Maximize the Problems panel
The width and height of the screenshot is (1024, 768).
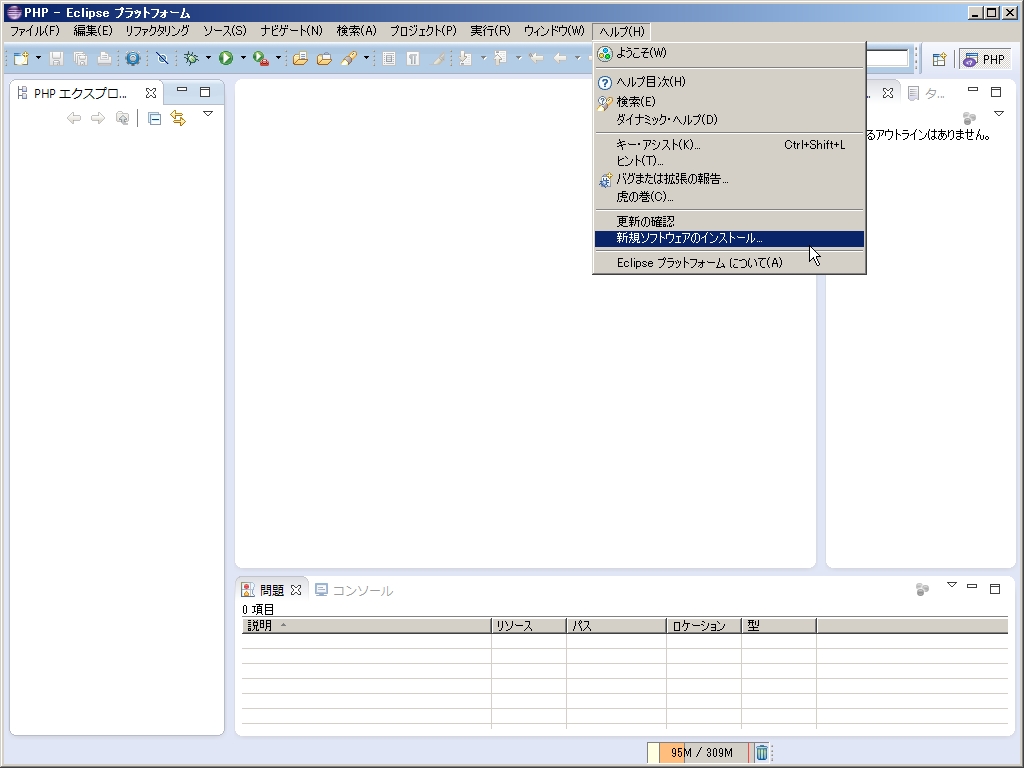point(995,589)
